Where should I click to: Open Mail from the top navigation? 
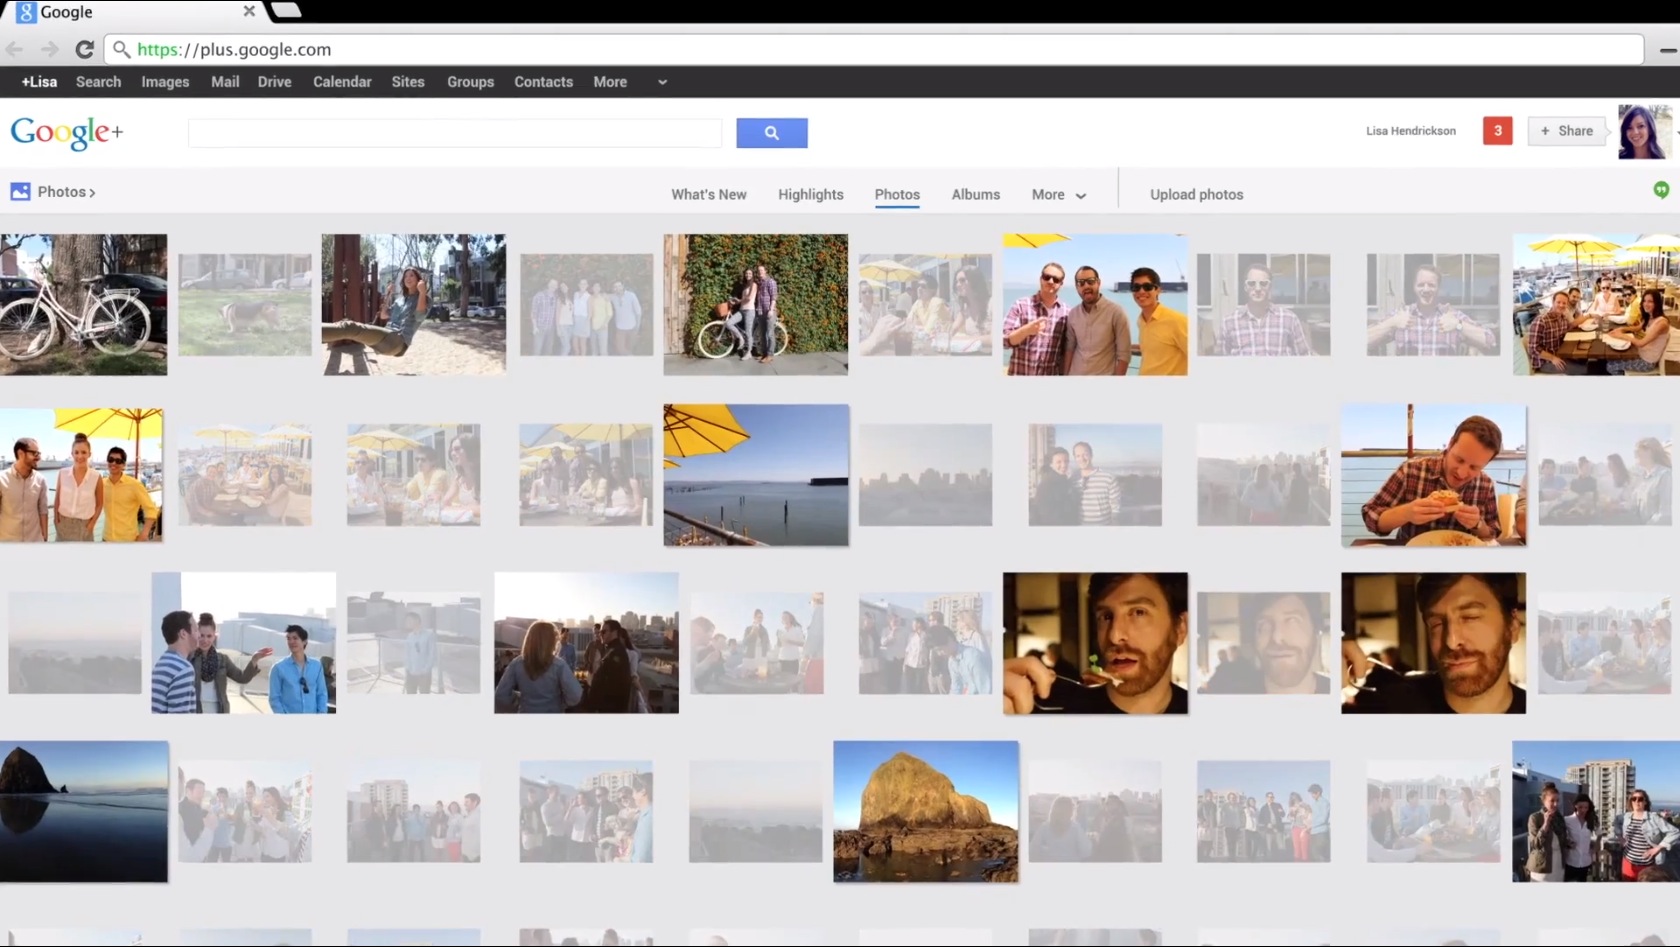(x=224, y=82)
